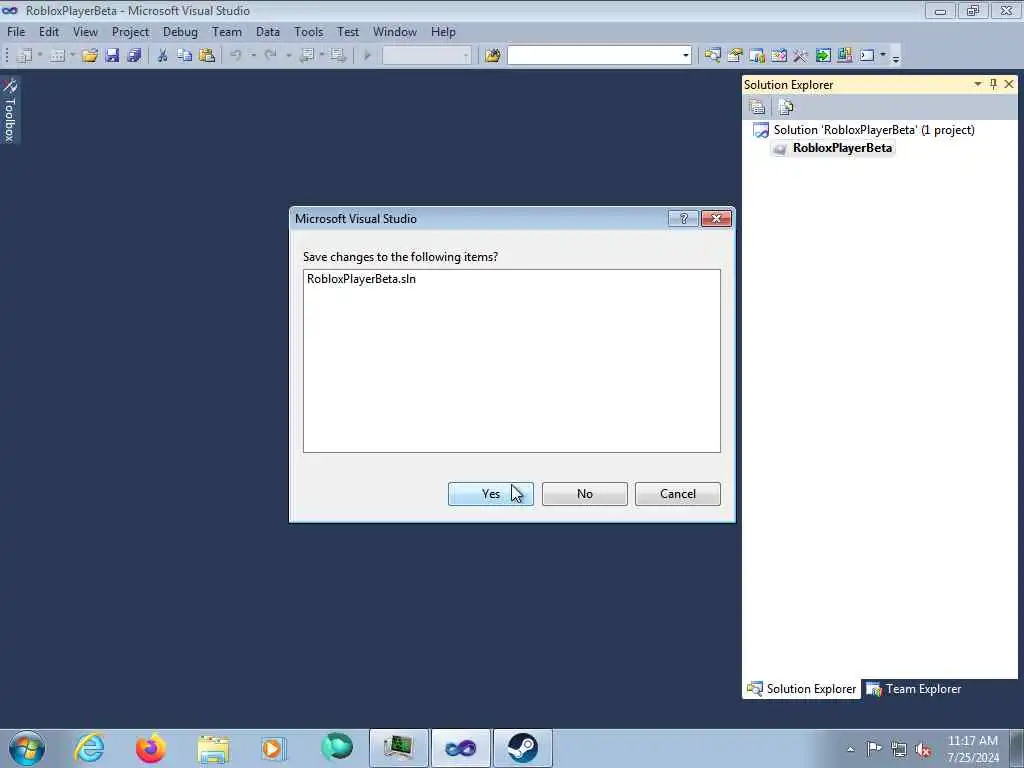Open the Add New Item dropdown arrow

click(72, 56)
